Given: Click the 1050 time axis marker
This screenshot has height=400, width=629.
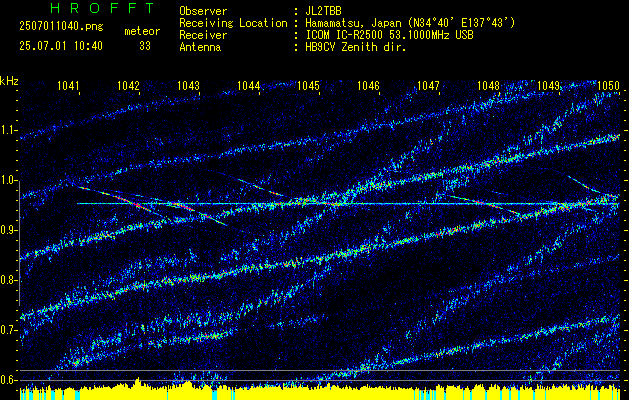Looking at the screenshot, I should pyautogui.click(x=609, y=85).
